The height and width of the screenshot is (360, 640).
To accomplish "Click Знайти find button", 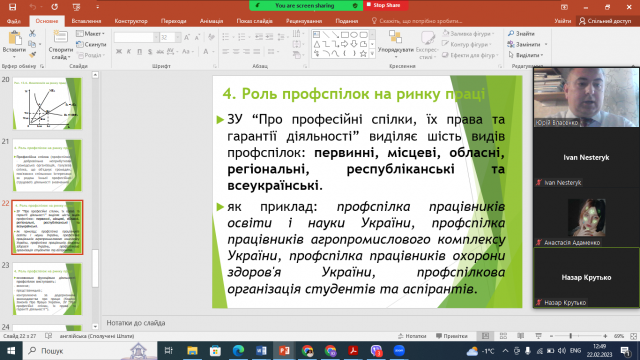I will click(x=521, y=33).
